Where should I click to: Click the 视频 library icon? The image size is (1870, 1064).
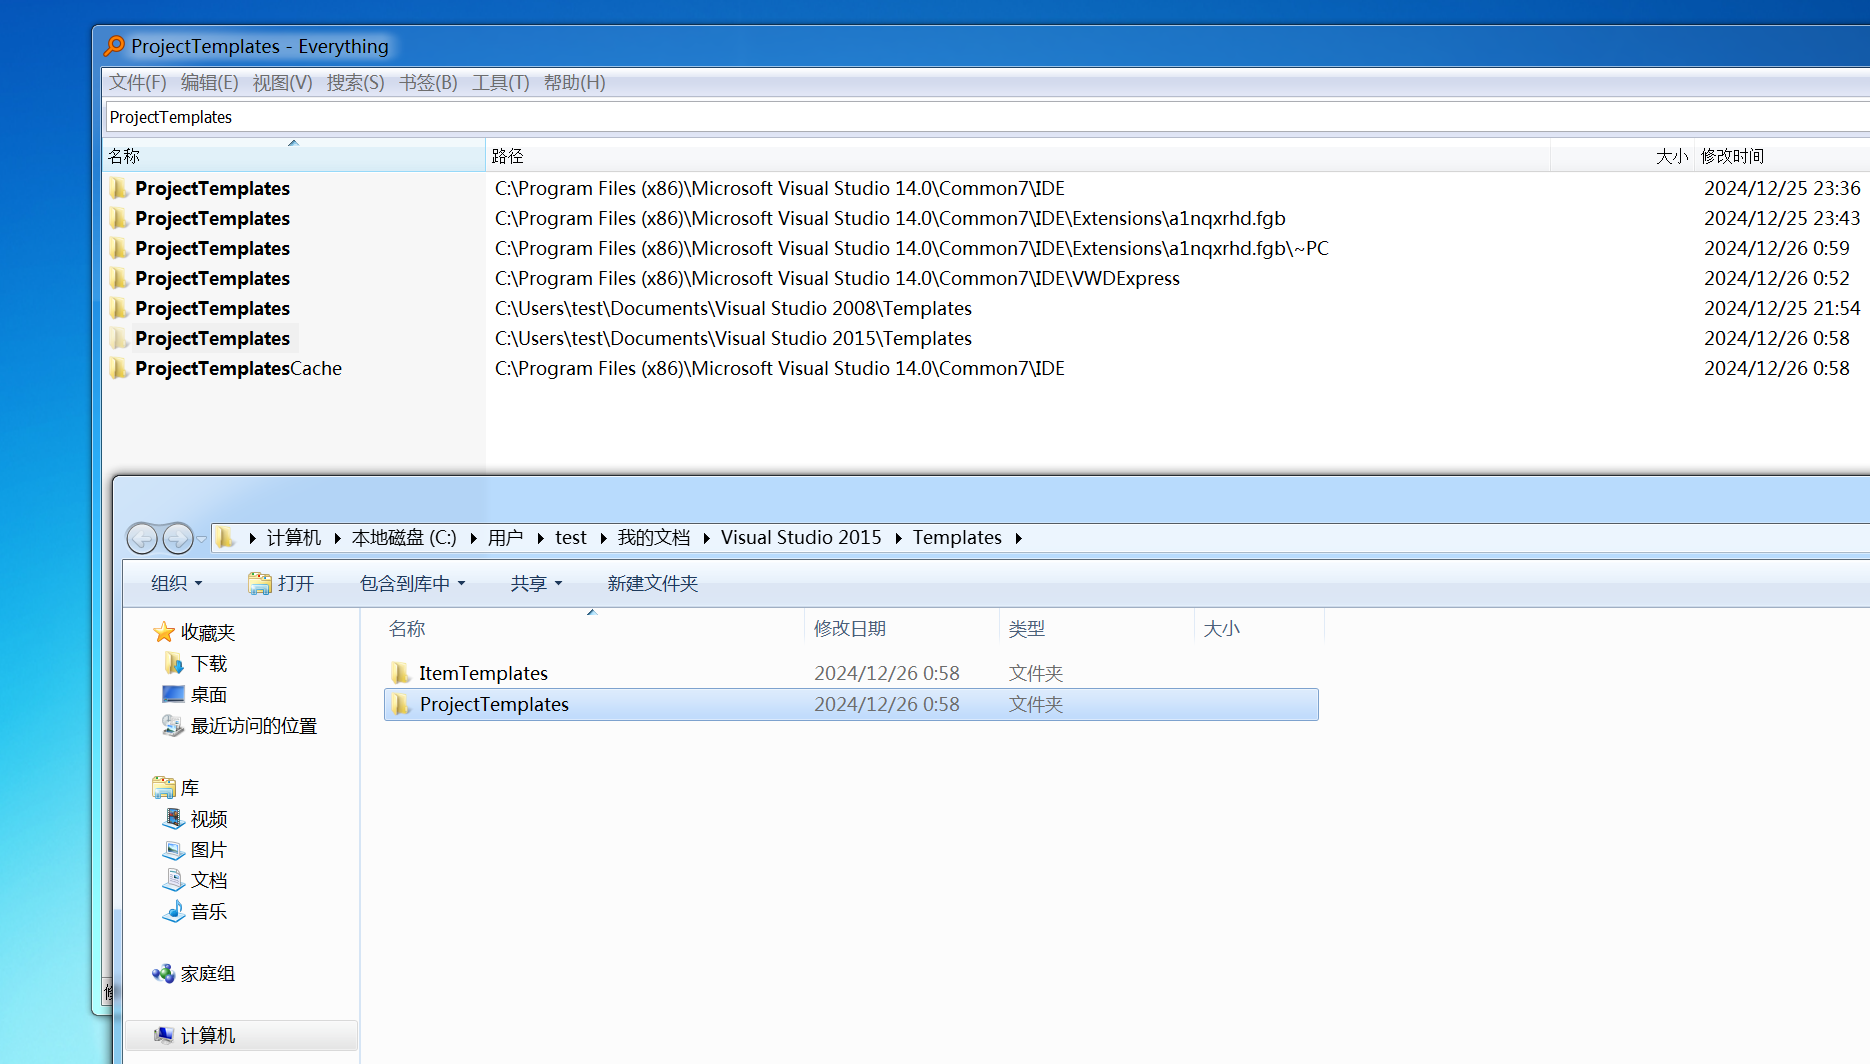173,818
